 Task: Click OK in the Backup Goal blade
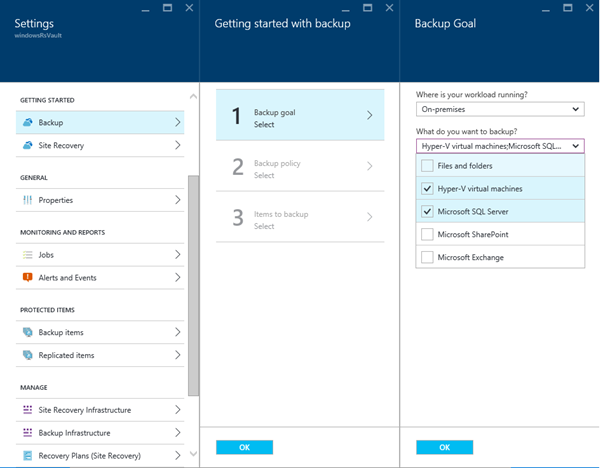[x=445, y=447]
